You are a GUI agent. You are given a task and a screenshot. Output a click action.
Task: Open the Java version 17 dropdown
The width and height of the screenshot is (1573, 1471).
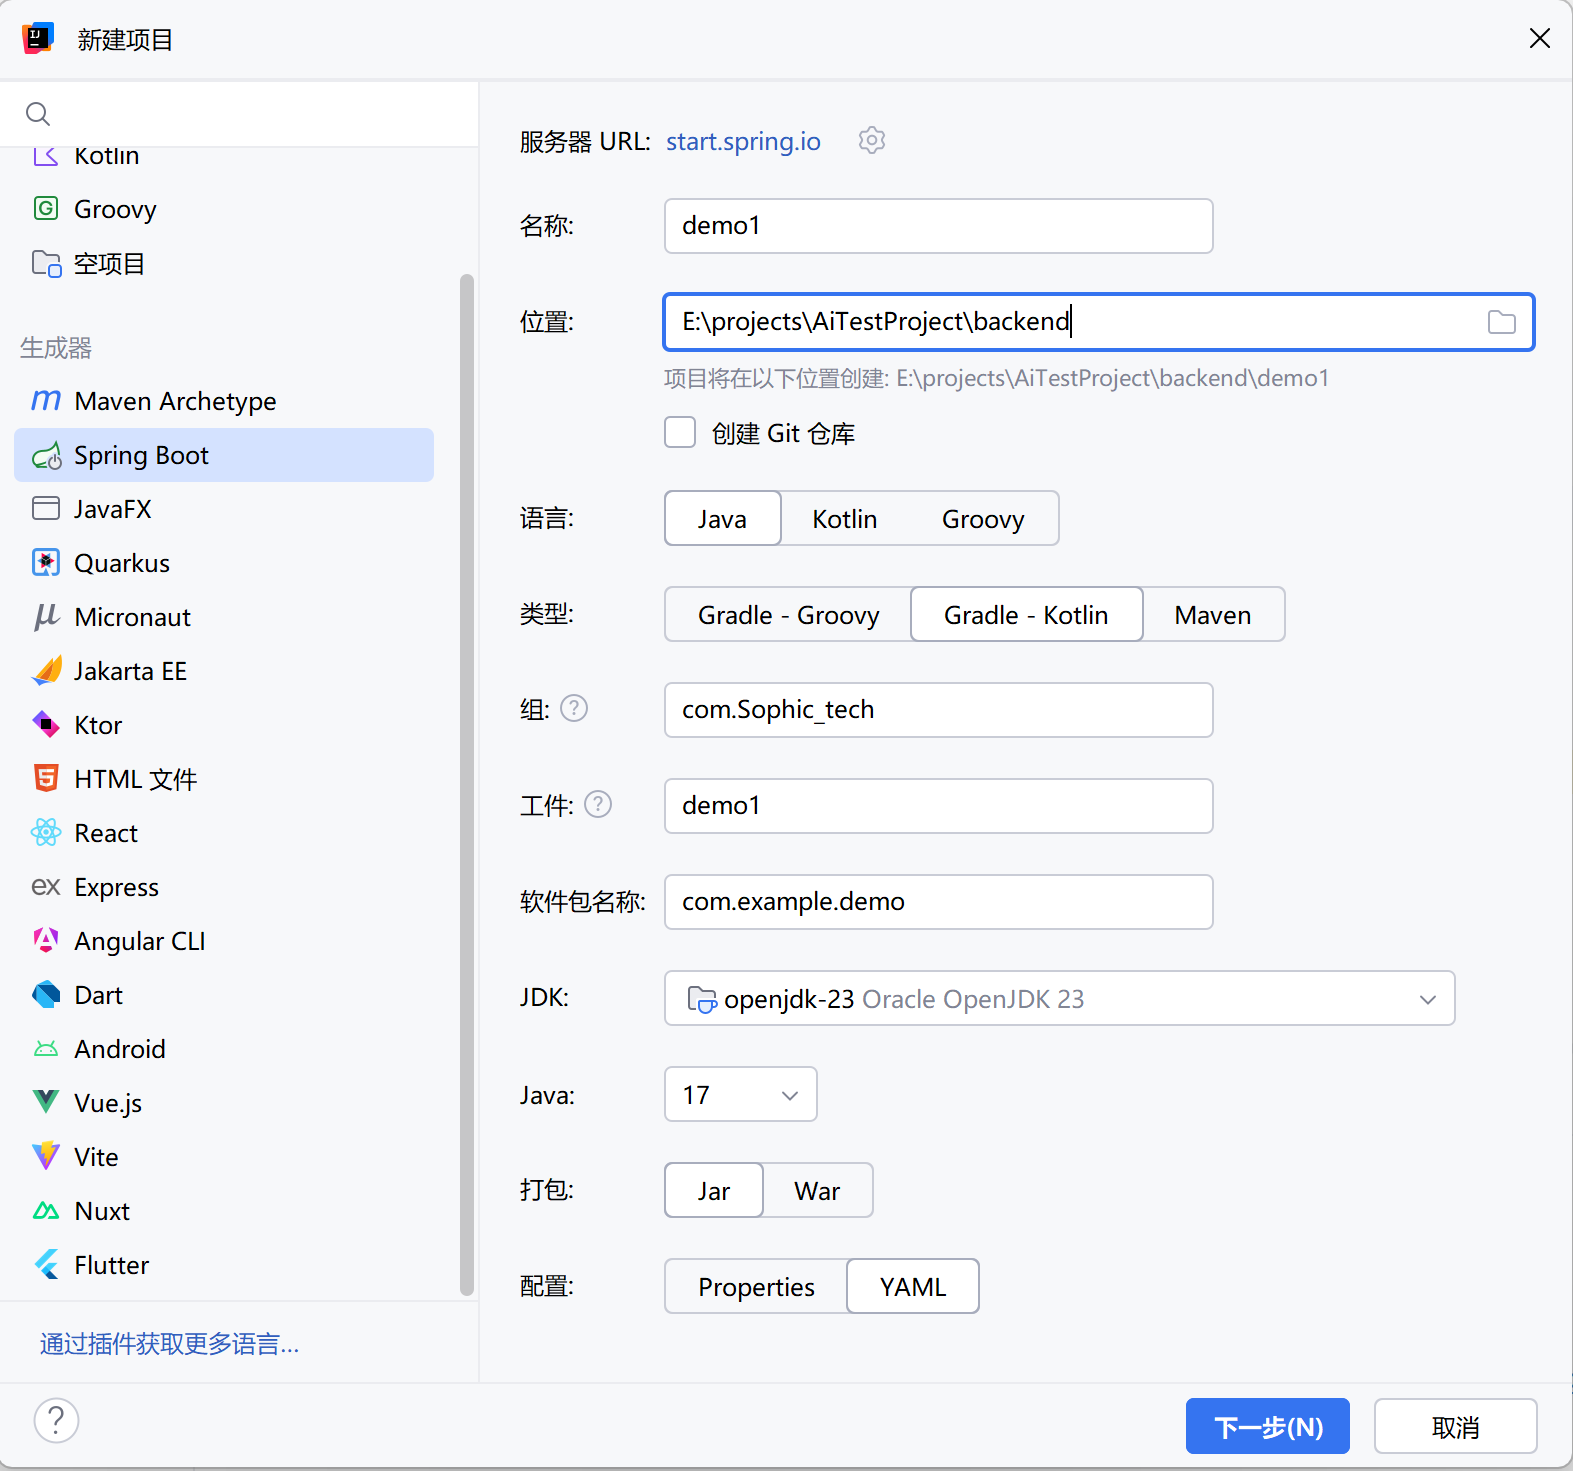click(x=741, y=1094)
